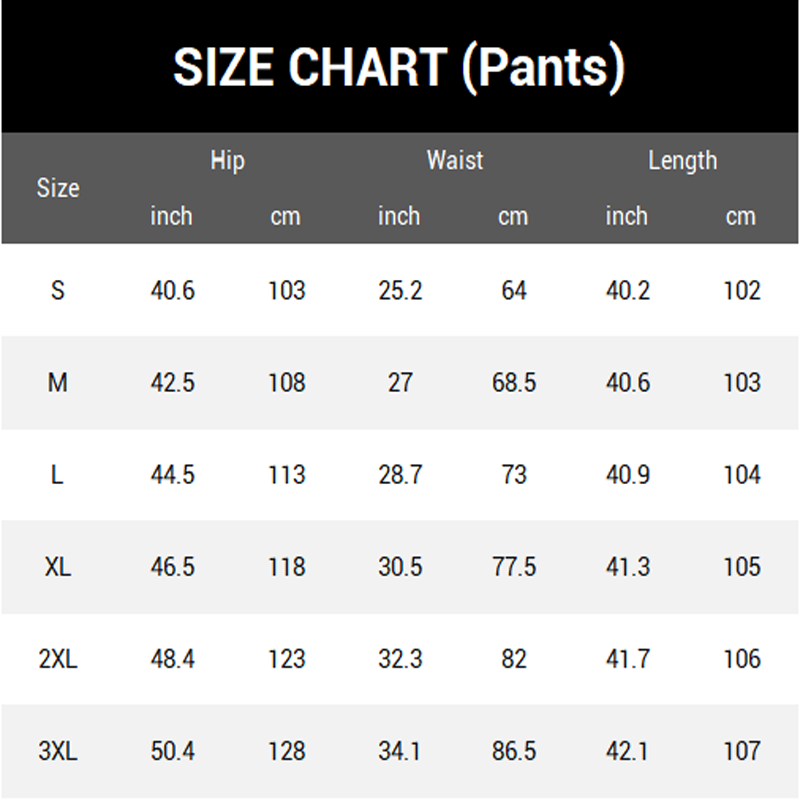Image resolution: width=800 pixels, height=800 pixels.
Task: Select the M size row label
Action: pos(58,383)
